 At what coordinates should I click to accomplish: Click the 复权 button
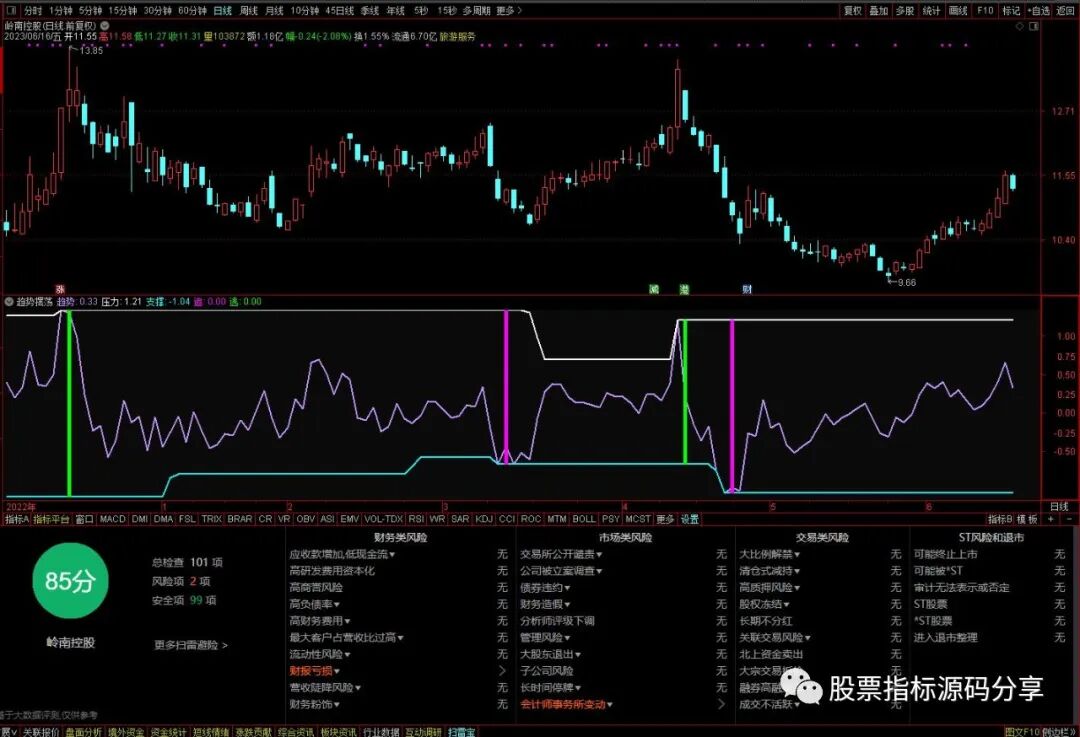click(853, 10)
